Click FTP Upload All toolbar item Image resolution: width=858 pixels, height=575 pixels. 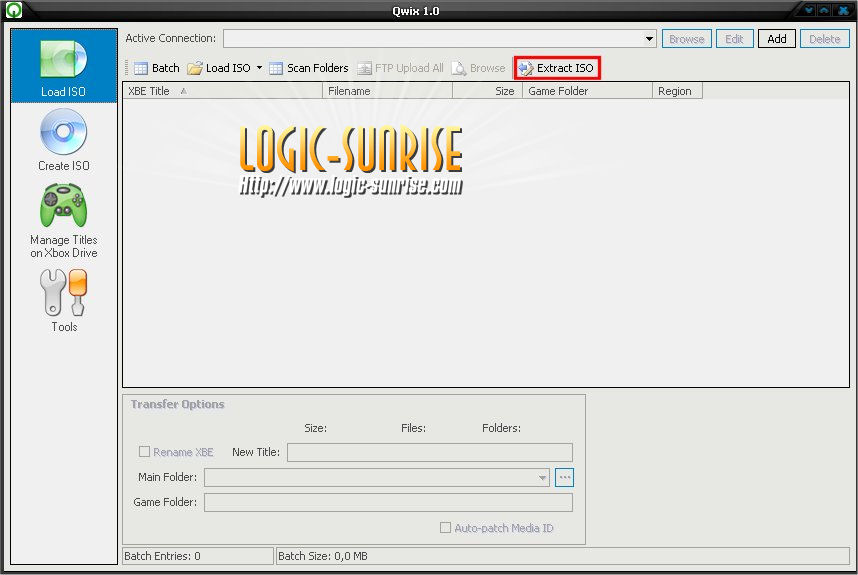click(x=401, y=68)
